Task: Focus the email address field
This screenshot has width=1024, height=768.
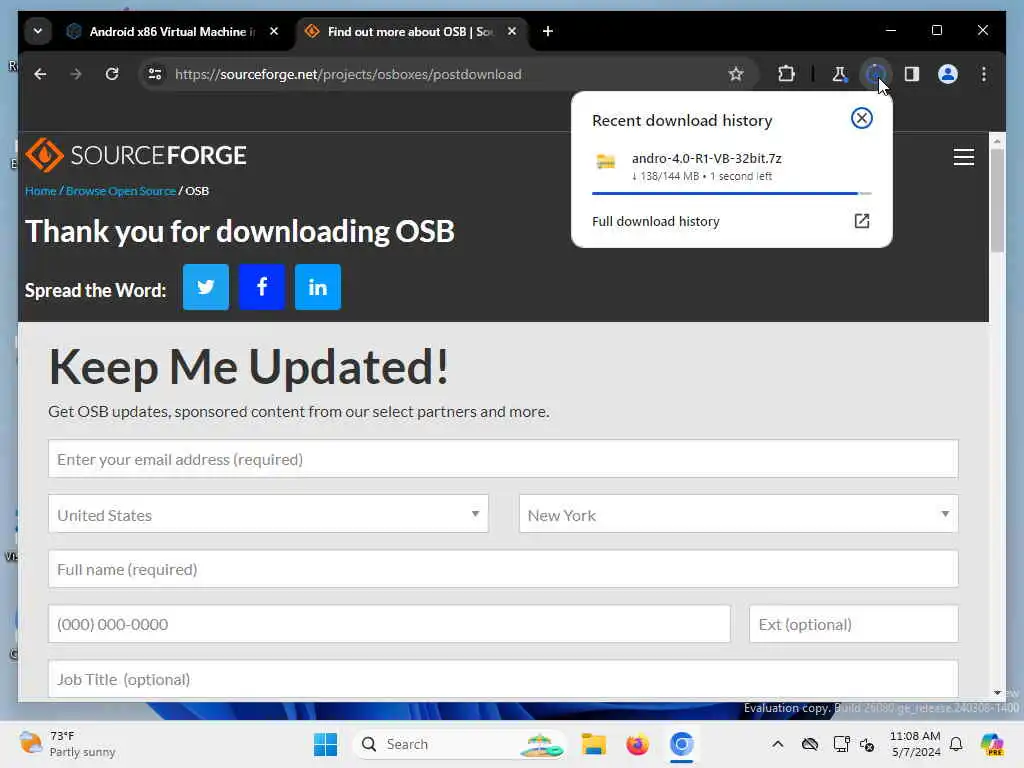Action: (x=503, y=459)
